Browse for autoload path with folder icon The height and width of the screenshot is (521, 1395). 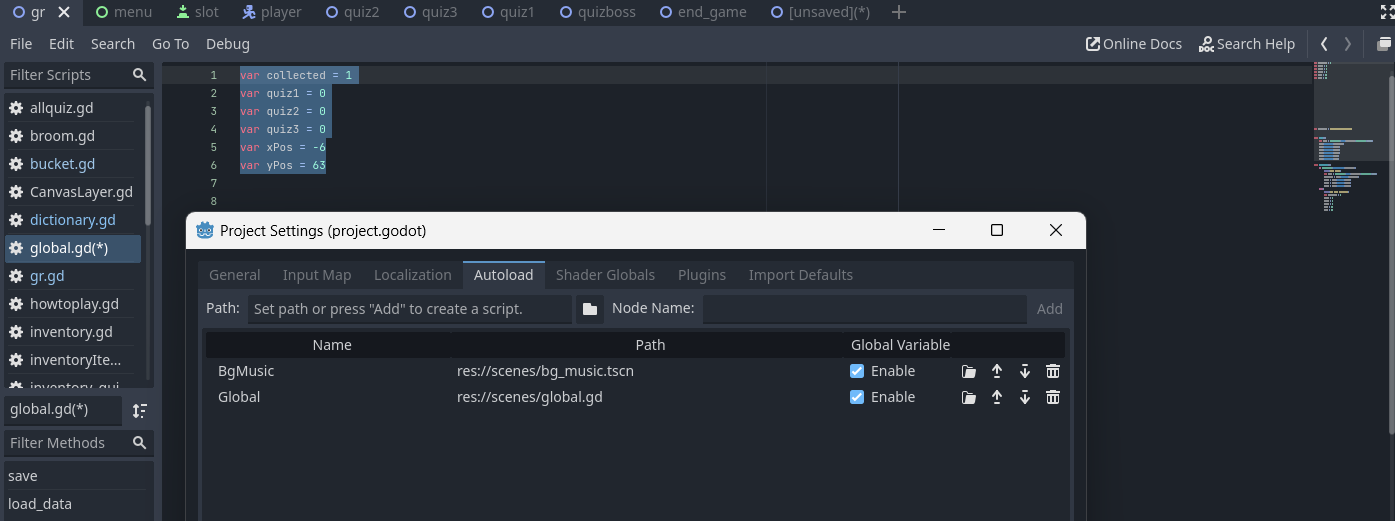(590, 309)
